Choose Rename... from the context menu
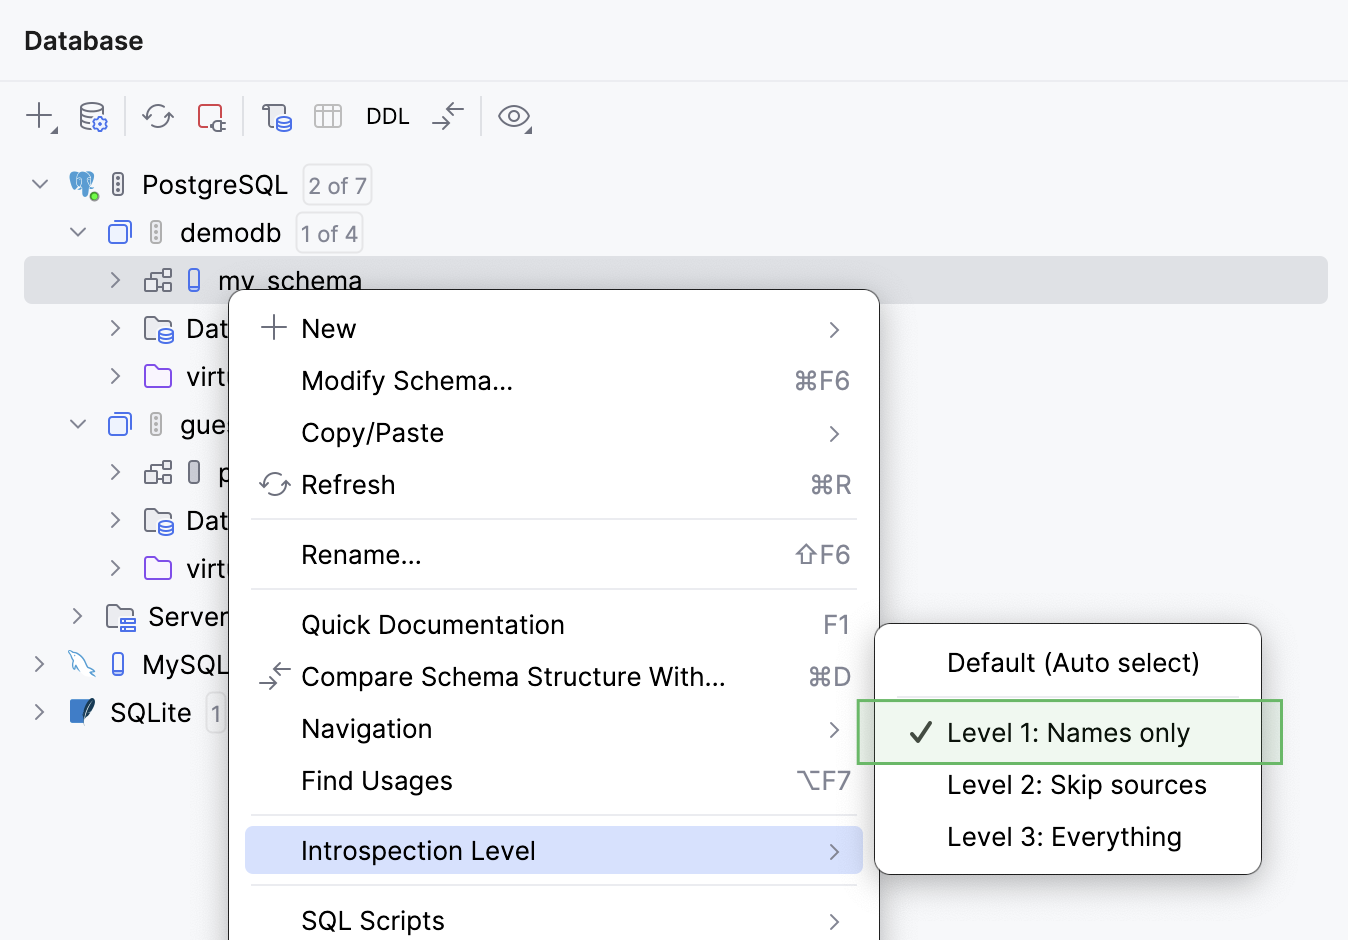The height and width of the screenshot is (940, 1348). pos(362,554)
